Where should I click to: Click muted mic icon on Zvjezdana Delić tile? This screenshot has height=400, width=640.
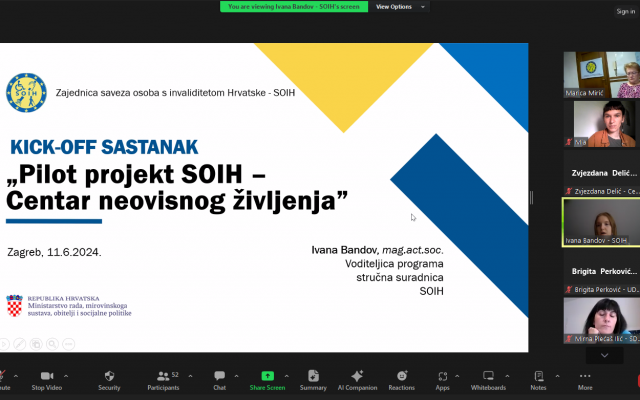click(569, 191)
